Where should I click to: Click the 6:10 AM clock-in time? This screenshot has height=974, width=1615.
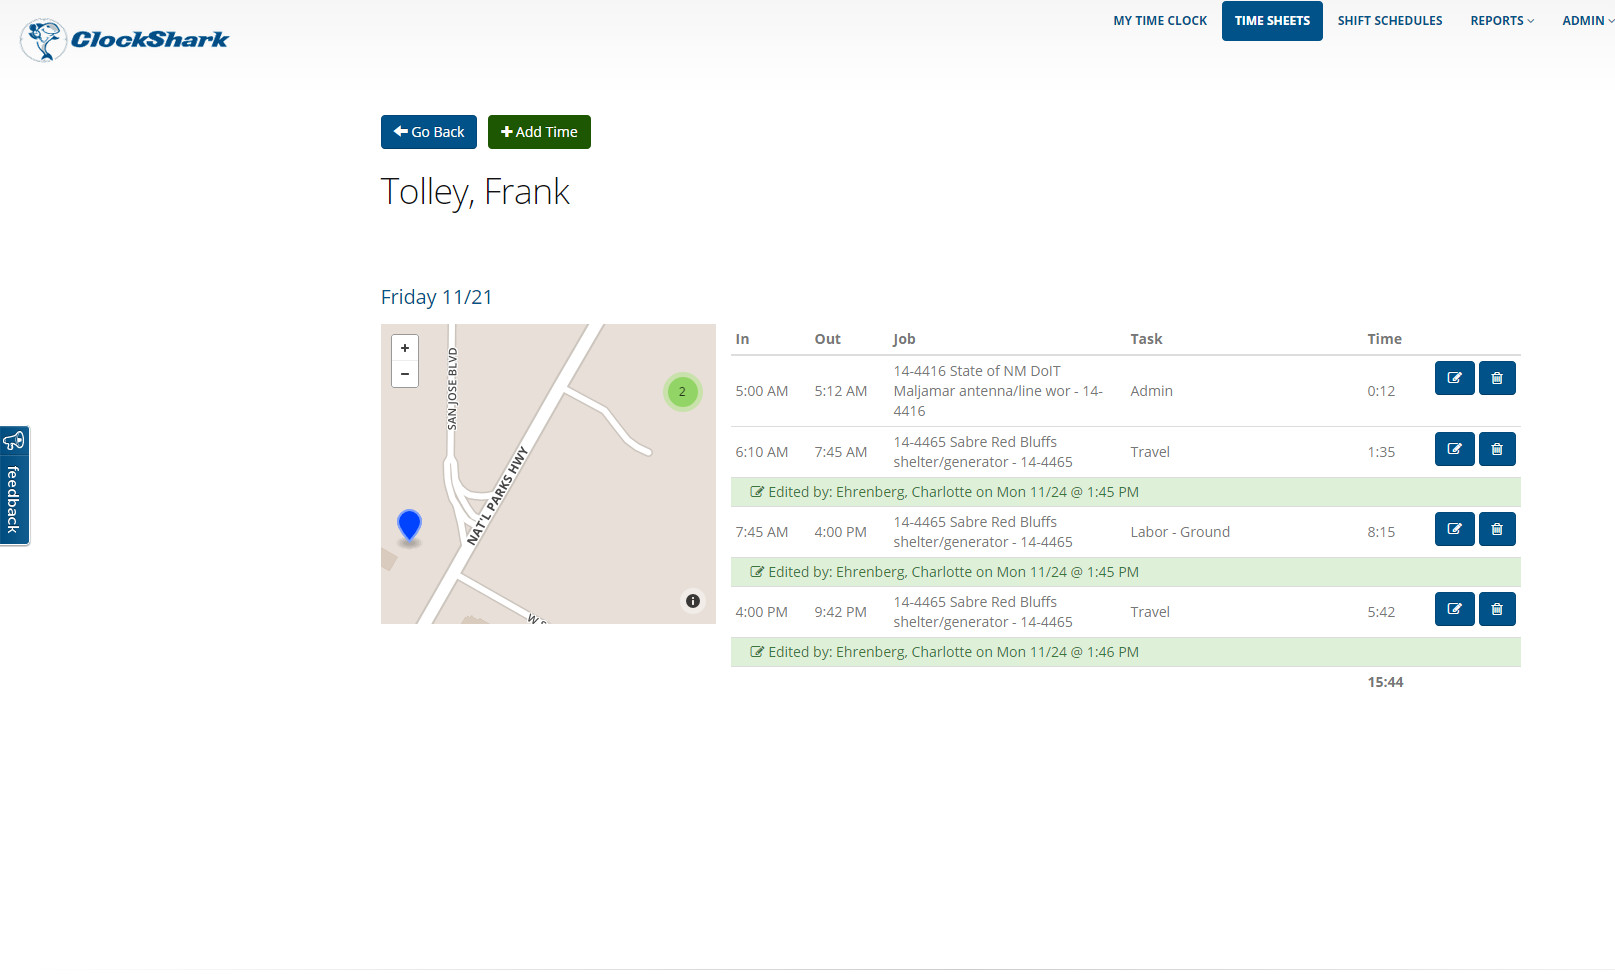click(x=761, y=452)
